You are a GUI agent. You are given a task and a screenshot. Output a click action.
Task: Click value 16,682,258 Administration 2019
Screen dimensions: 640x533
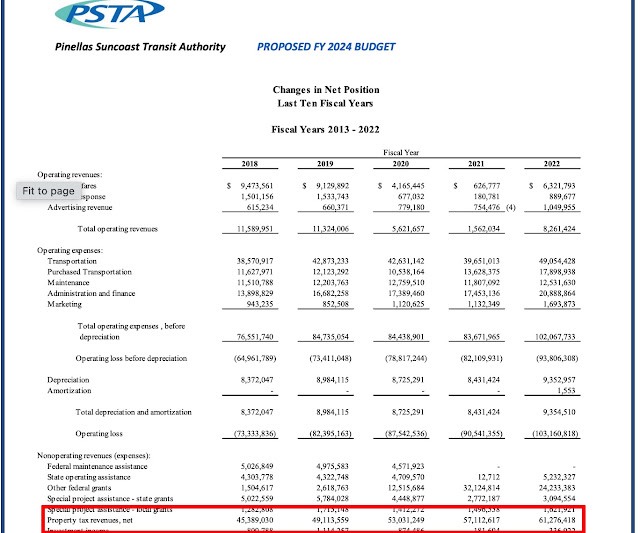pyautogui.click(x=330, y=293)
